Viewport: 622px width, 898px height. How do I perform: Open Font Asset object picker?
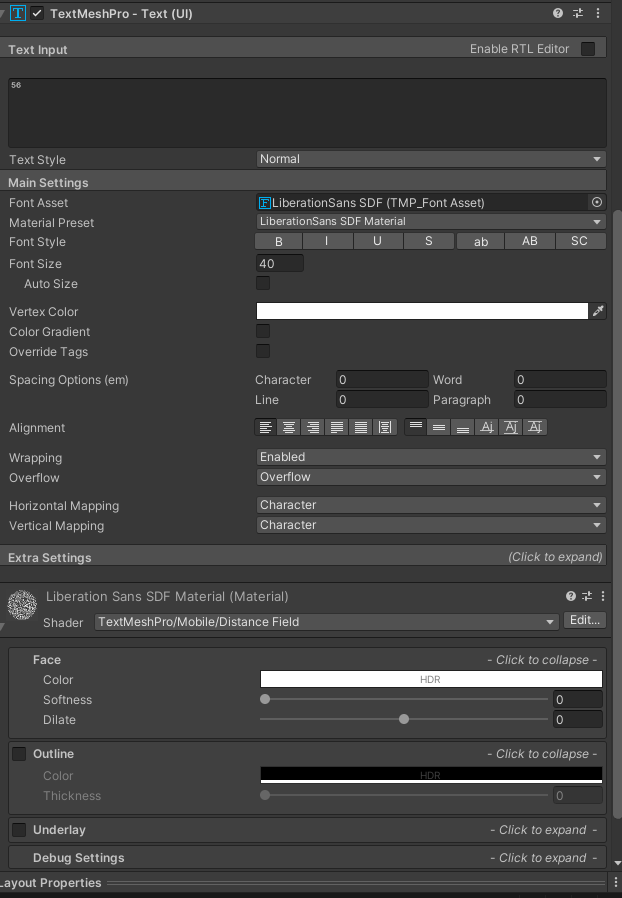click(597, 202)
